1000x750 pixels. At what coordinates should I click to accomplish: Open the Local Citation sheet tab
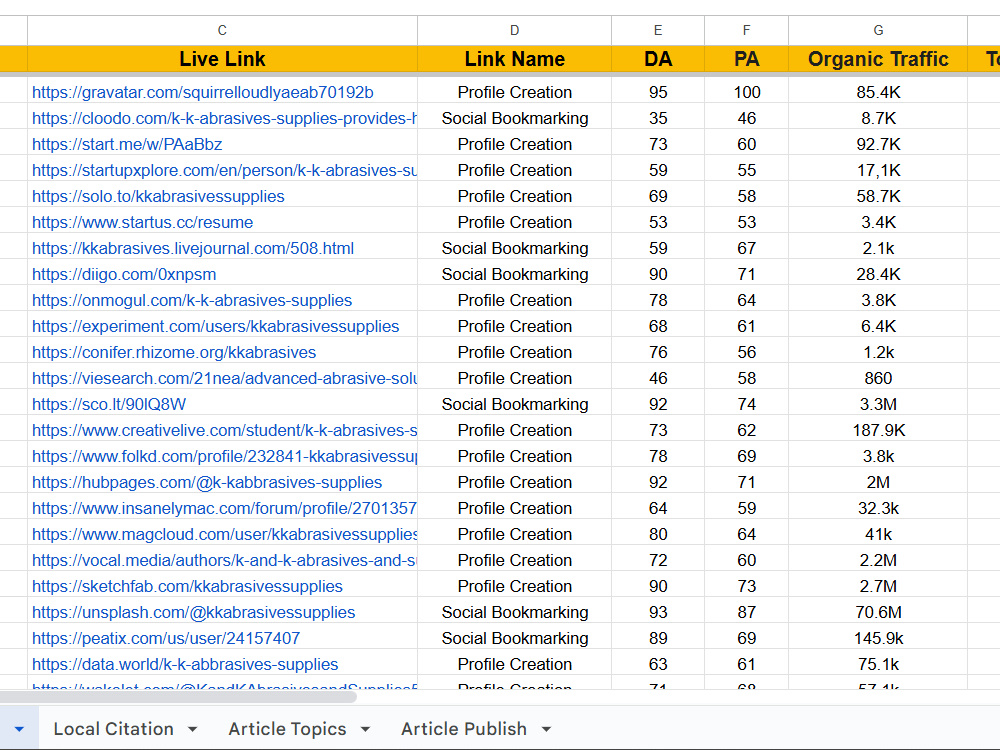[113, 728]
